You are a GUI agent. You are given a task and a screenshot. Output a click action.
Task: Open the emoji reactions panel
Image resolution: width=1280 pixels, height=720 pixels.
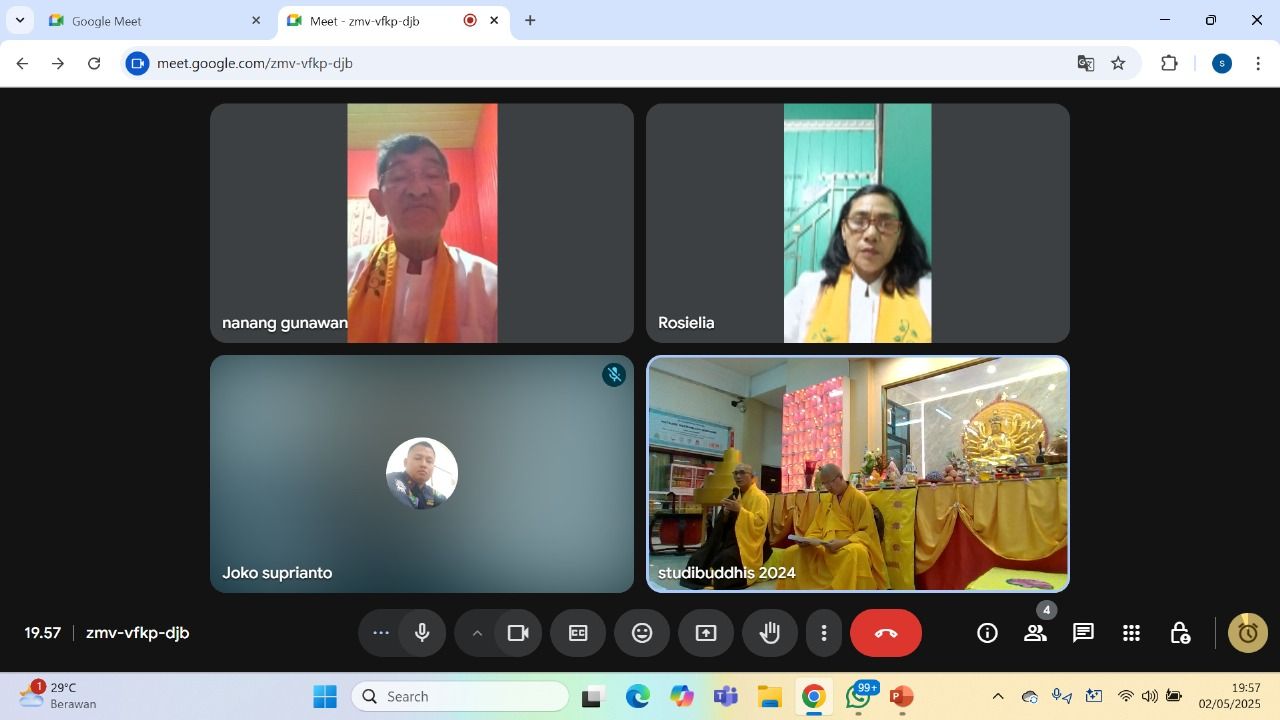click(x=642, y=633)
